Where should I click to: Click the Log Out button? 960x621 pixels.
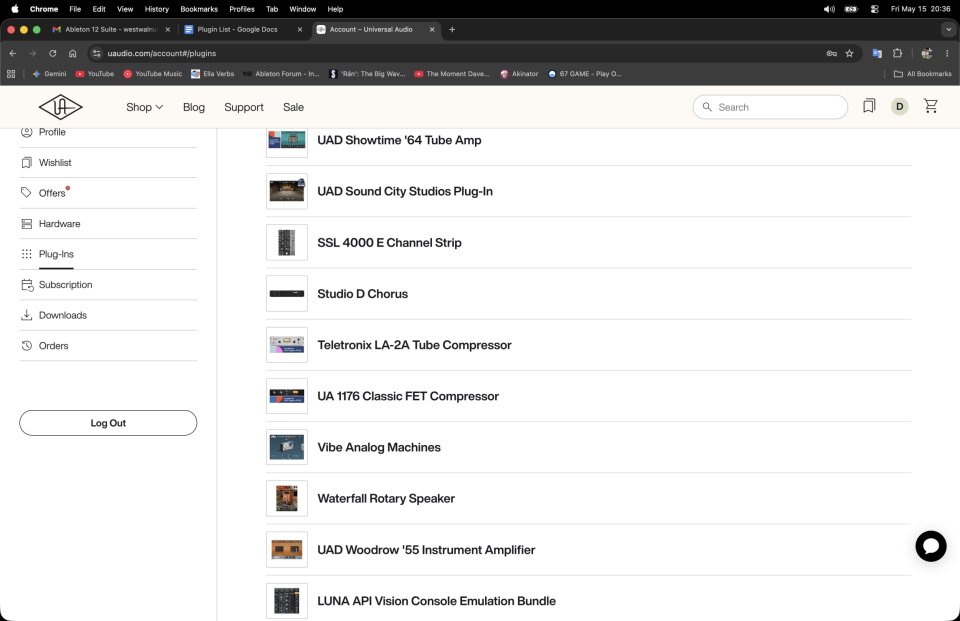108,423
